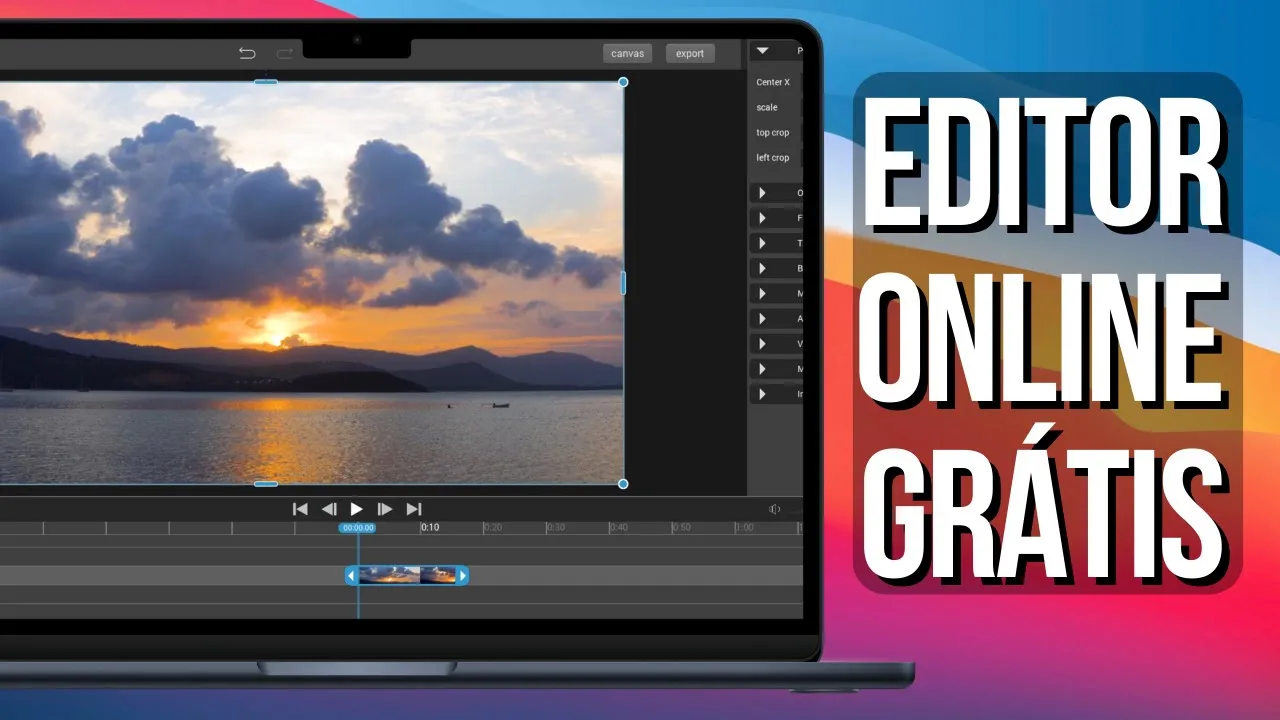Click the 1:00 mark on ruler
The image size is (1280, 720).
point(745,527)
